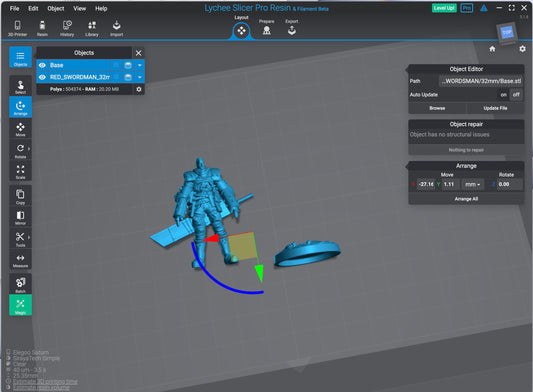
Task: Select the Base row in Objects list
Action: [90, 65]
